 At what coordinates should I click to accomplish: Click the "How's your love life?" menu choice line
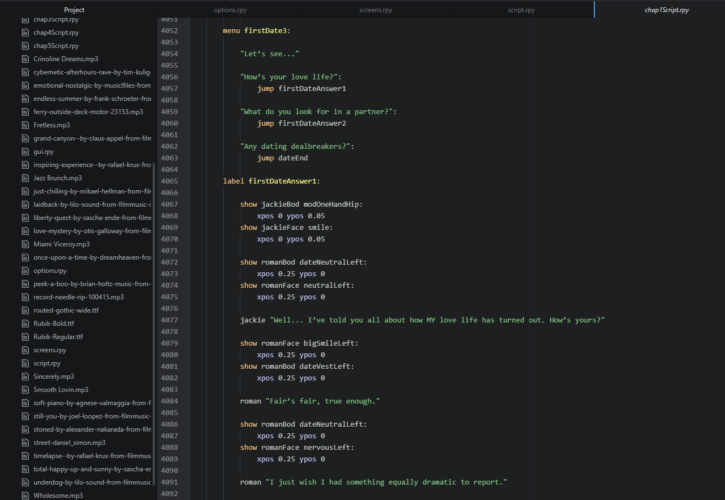pyautogui.click(x=290, y=77)
